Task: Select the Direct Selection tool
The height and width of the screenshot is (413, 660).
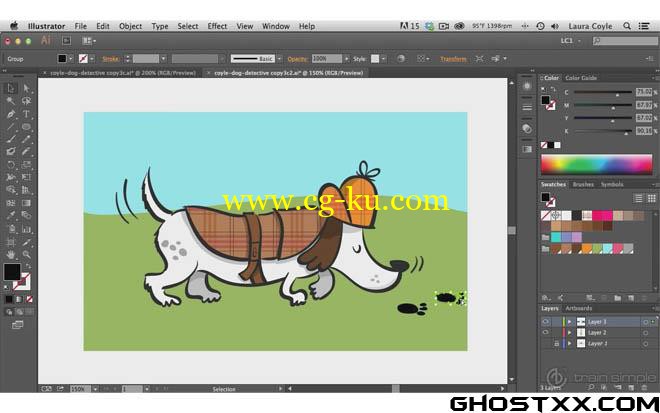Action: click(x=27, y=88)
